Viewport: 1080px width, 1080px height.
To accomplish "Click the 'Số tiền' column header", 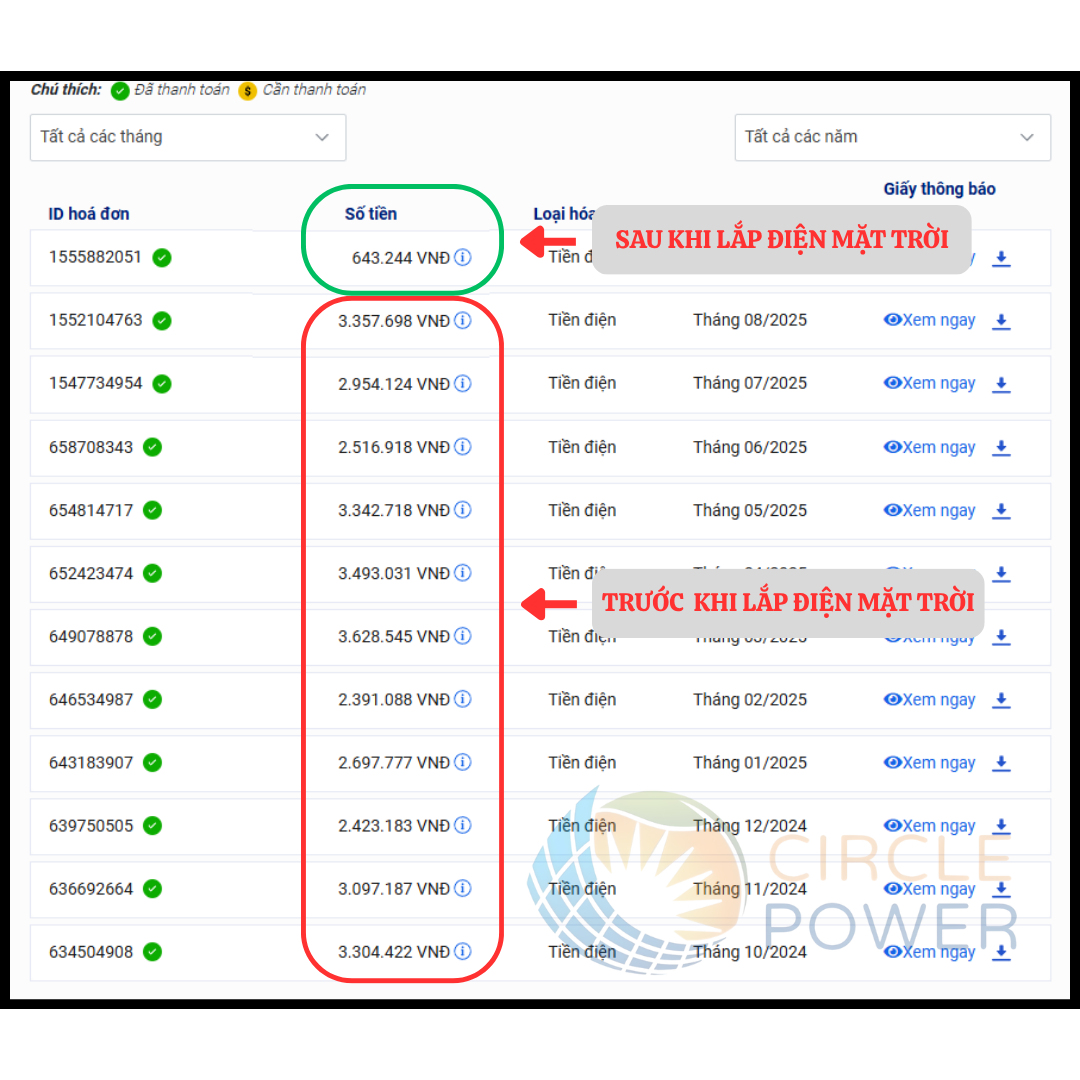I will (371, 214).
